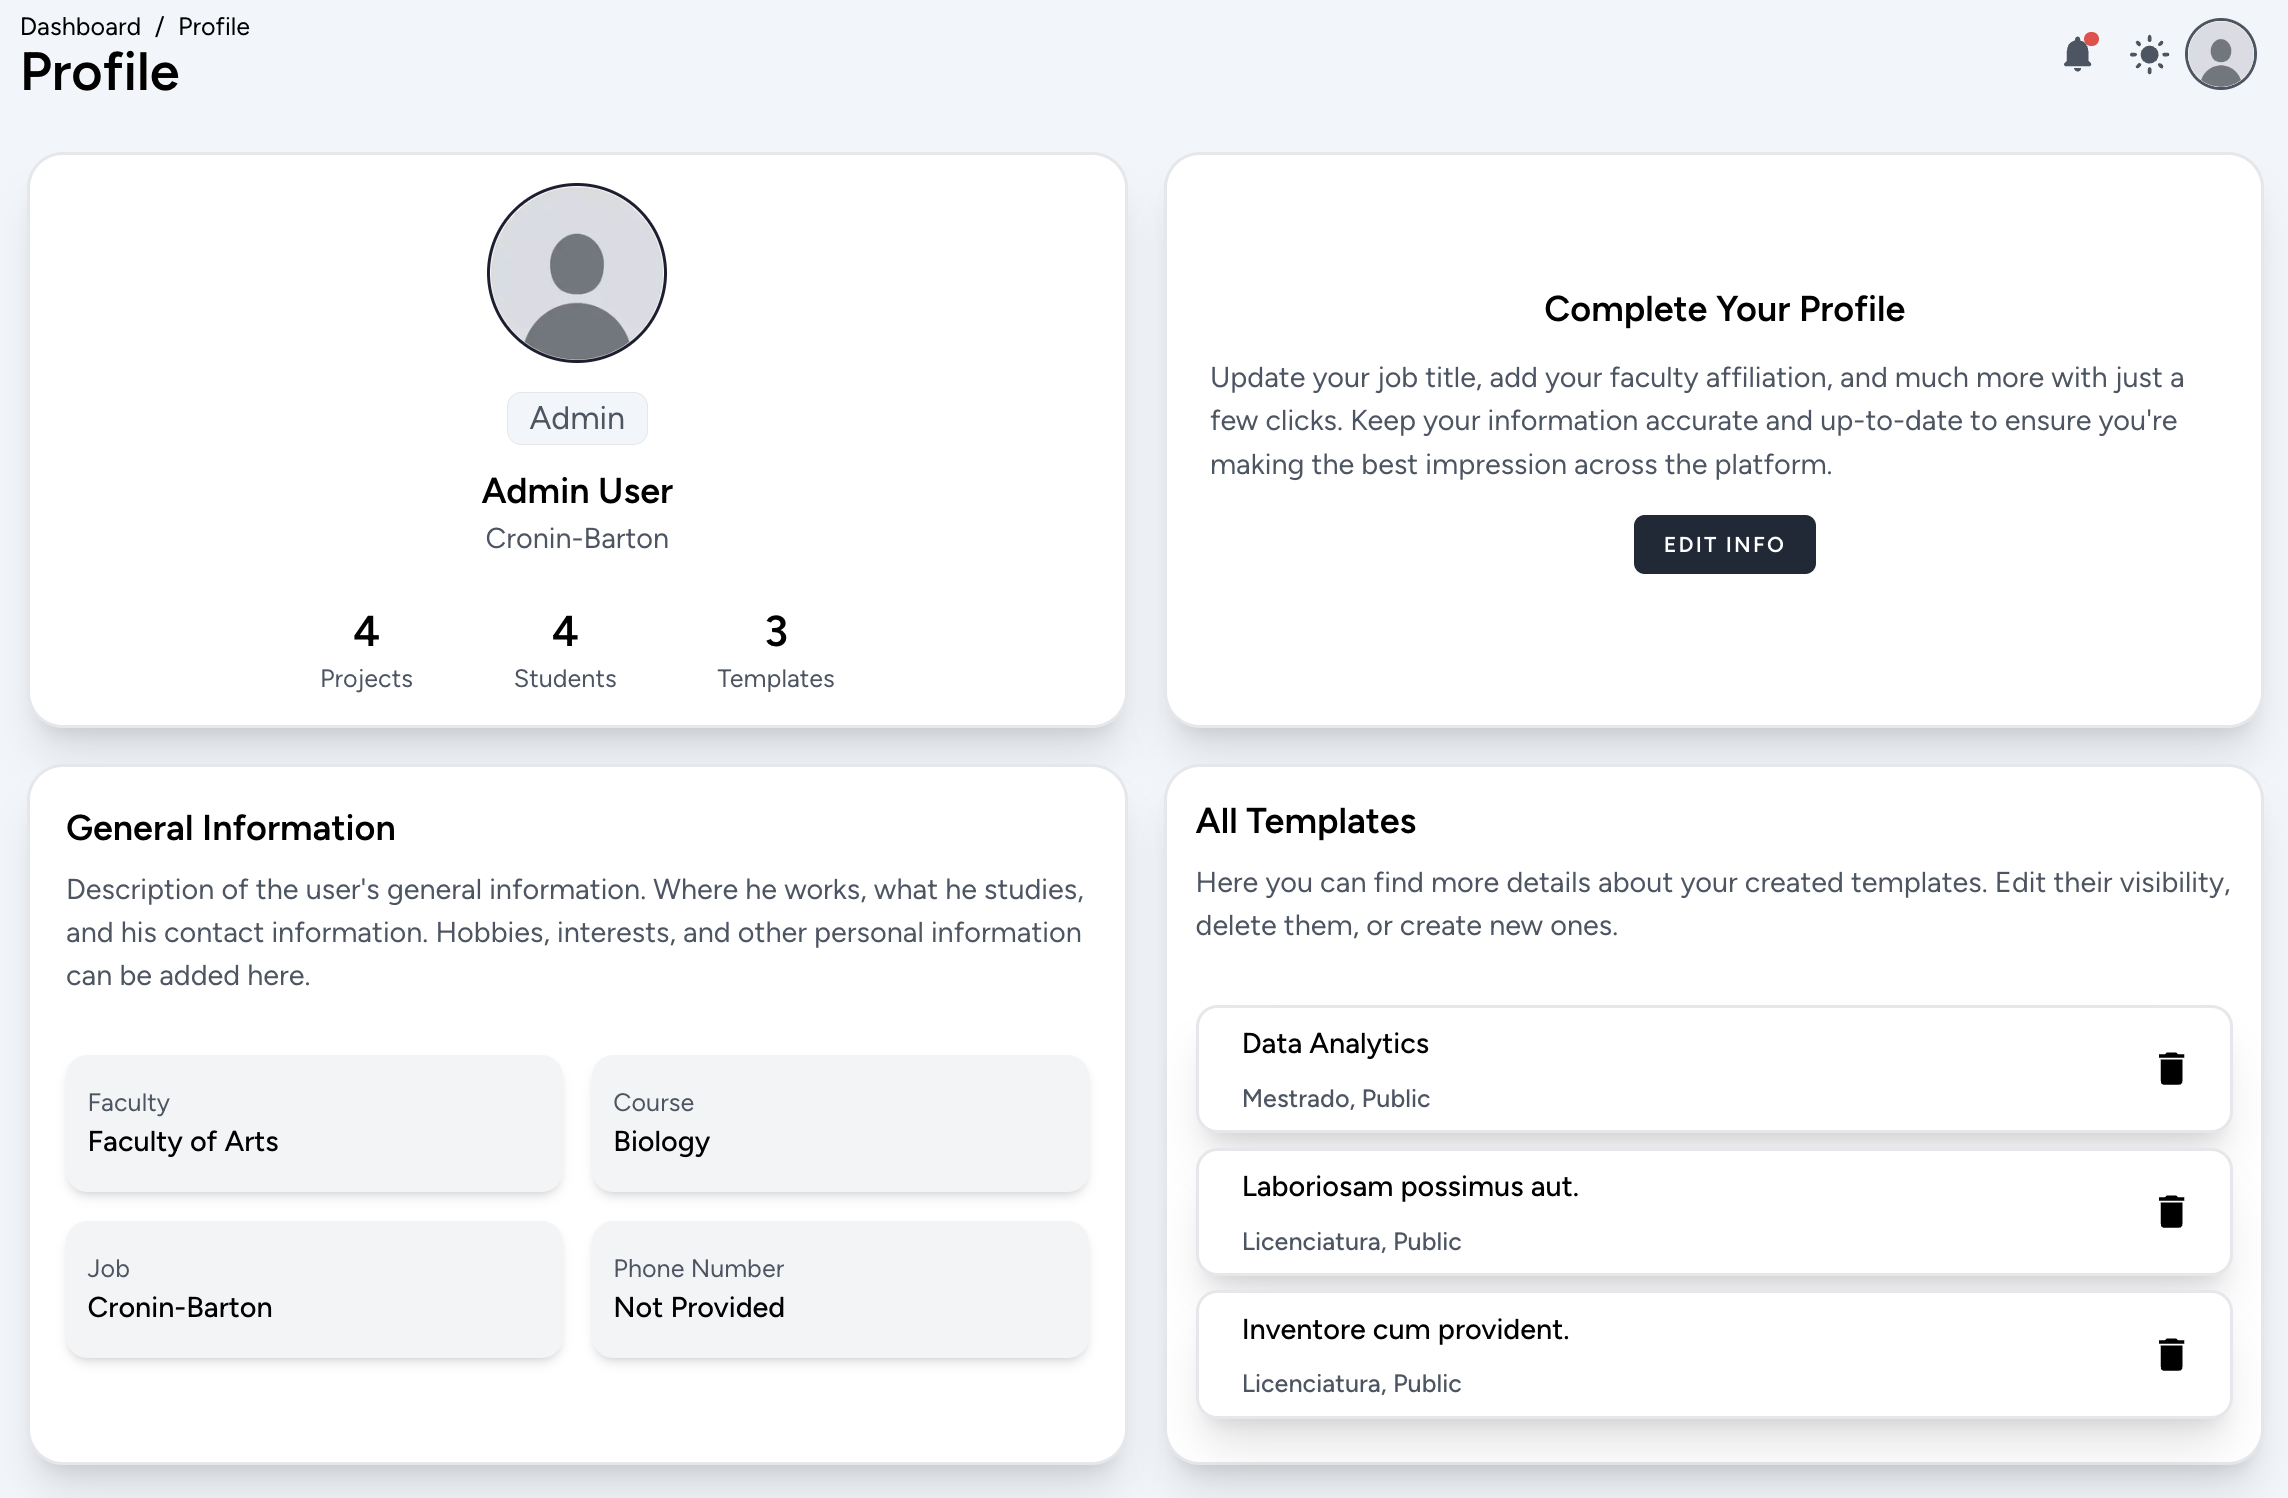The width and height of the screenshot is (2288, 1498).
Task: Click the Admin user profile icon
Action: (x=2219, y=54)
